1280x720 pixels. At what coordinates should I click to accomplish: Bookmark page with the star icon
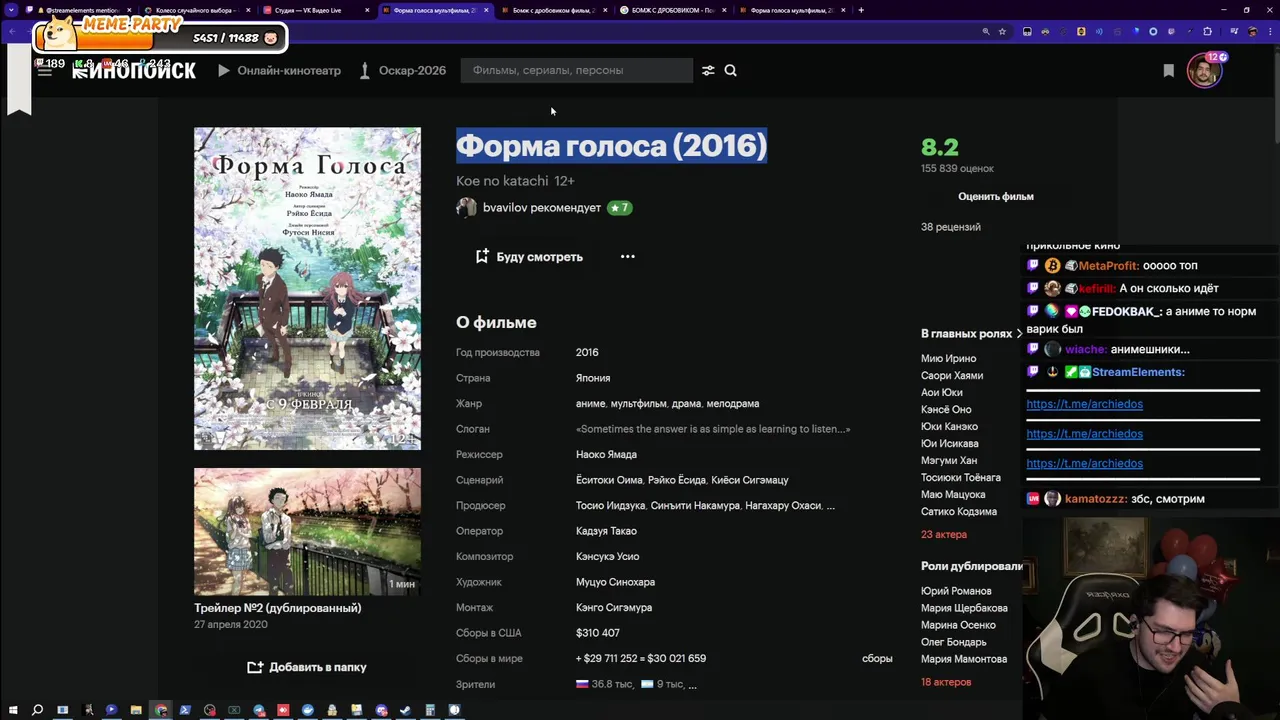pyautogui.click(x=1002, y=32)
